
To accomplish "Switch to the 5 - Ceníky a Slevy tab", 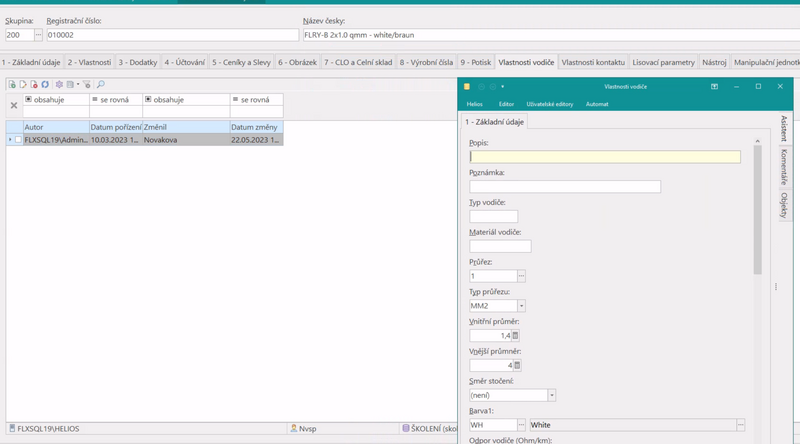I will pos(241,62).
